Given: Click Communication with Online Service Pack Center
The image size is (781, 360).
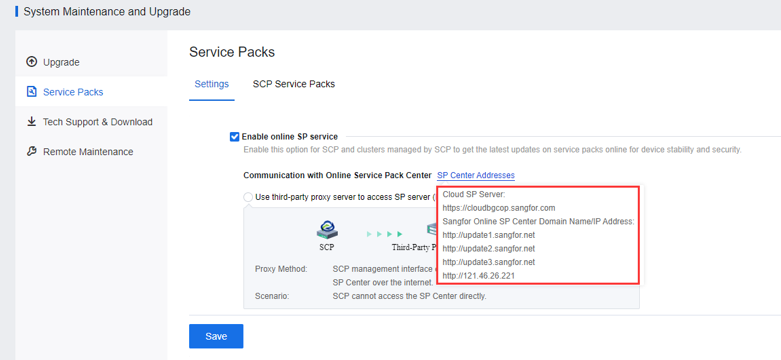Looking at the screenshot, I should (x=337, y=175).
